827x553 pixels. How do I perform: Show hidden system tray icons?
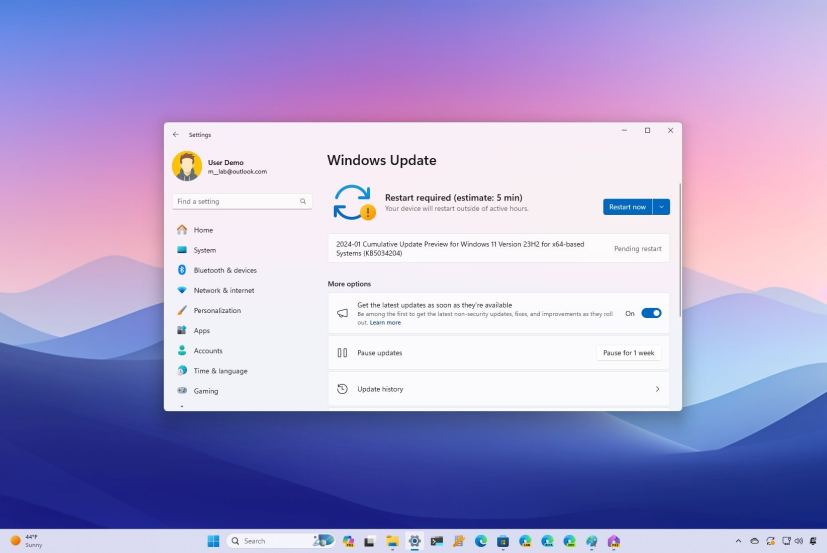click(x=738, y=541)
